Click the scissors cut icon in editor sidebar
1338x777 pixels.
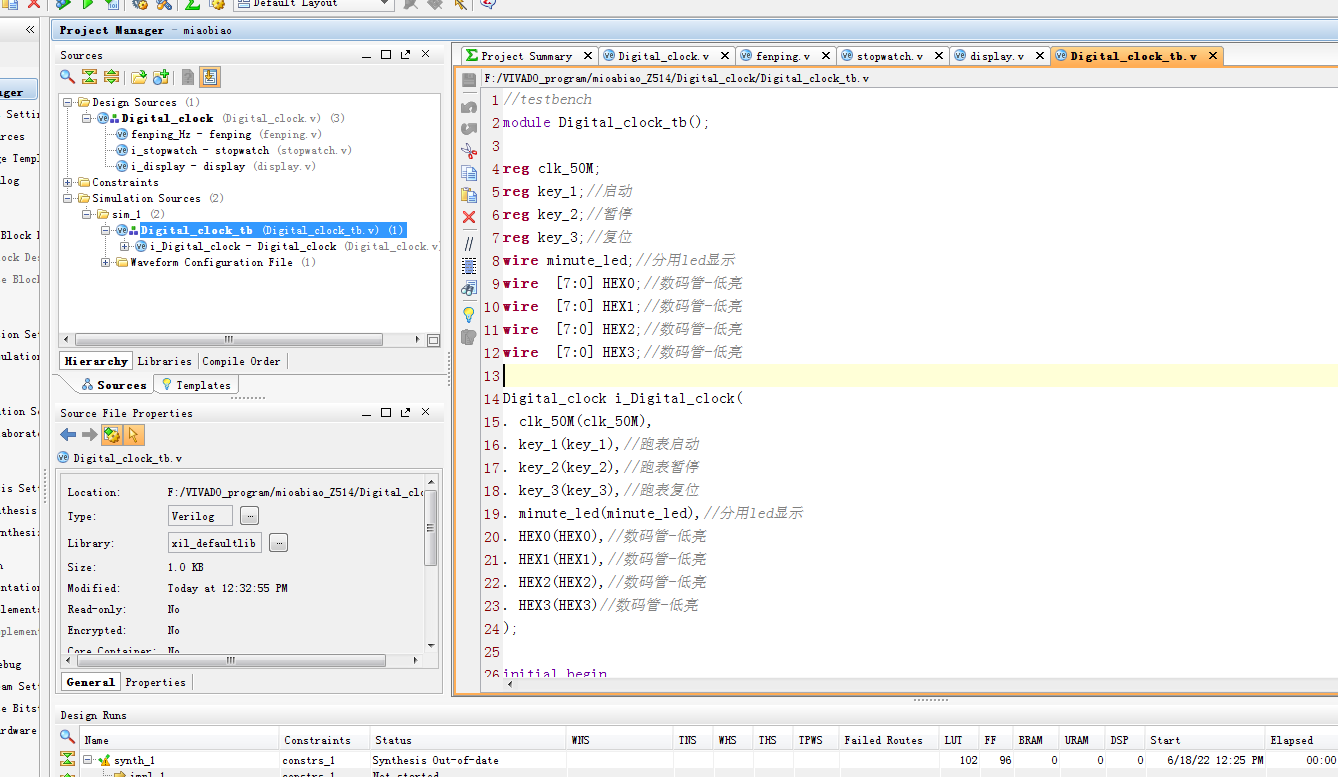(468, 150)
